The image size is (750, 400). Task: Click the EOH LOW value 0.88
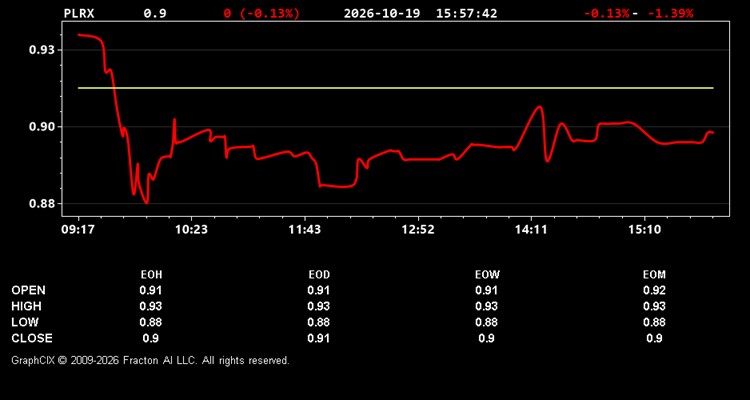click(x=151, y=322)
